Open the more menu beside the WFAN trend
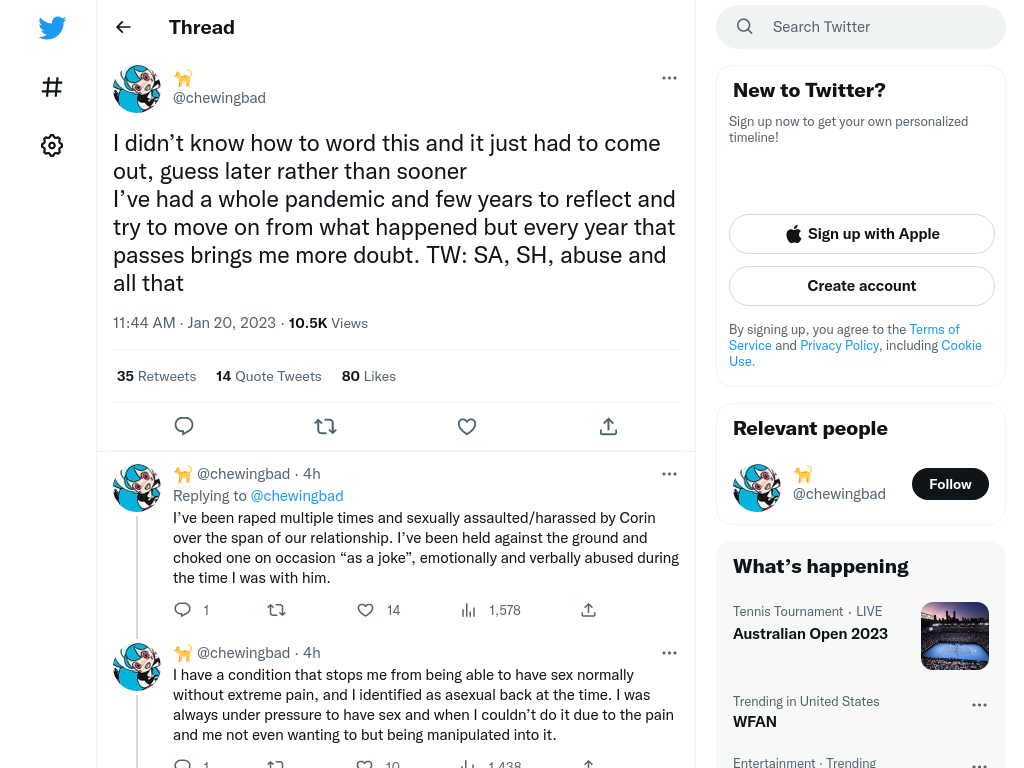This screenshot has height=768, width=1024. 980,705
